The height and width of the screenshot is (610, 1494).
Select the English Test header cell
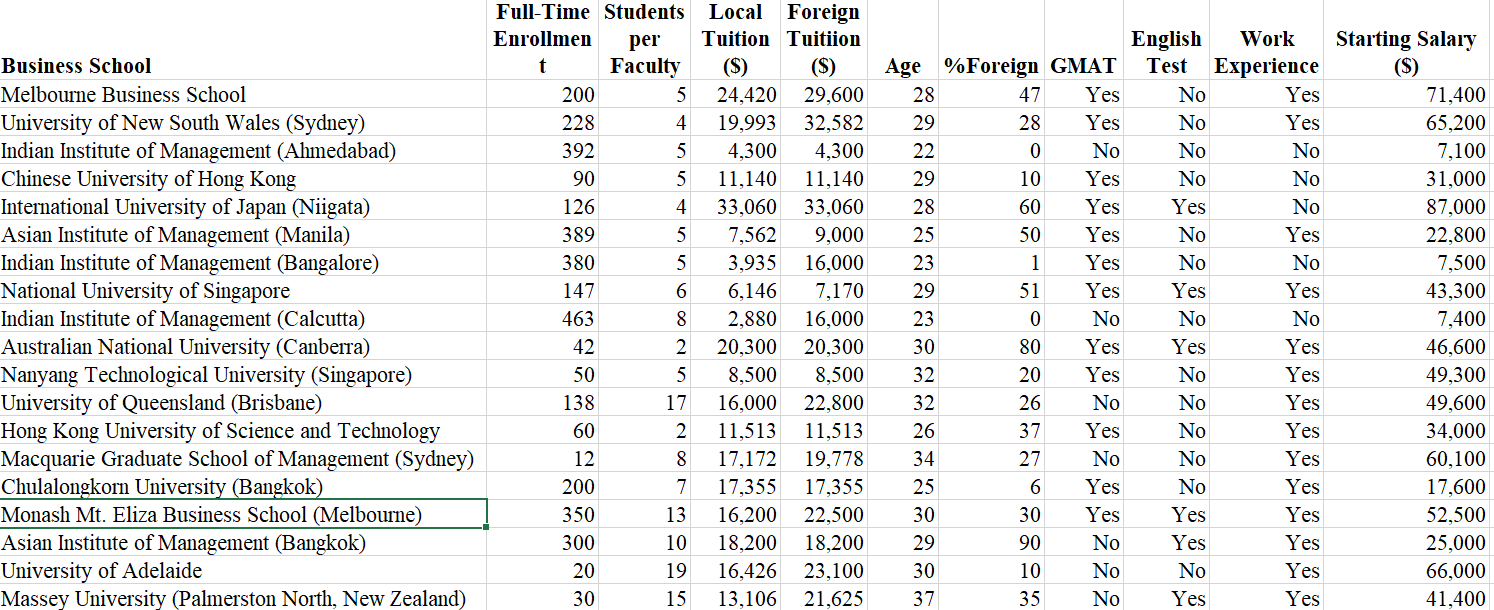[x=1166, y=40]
